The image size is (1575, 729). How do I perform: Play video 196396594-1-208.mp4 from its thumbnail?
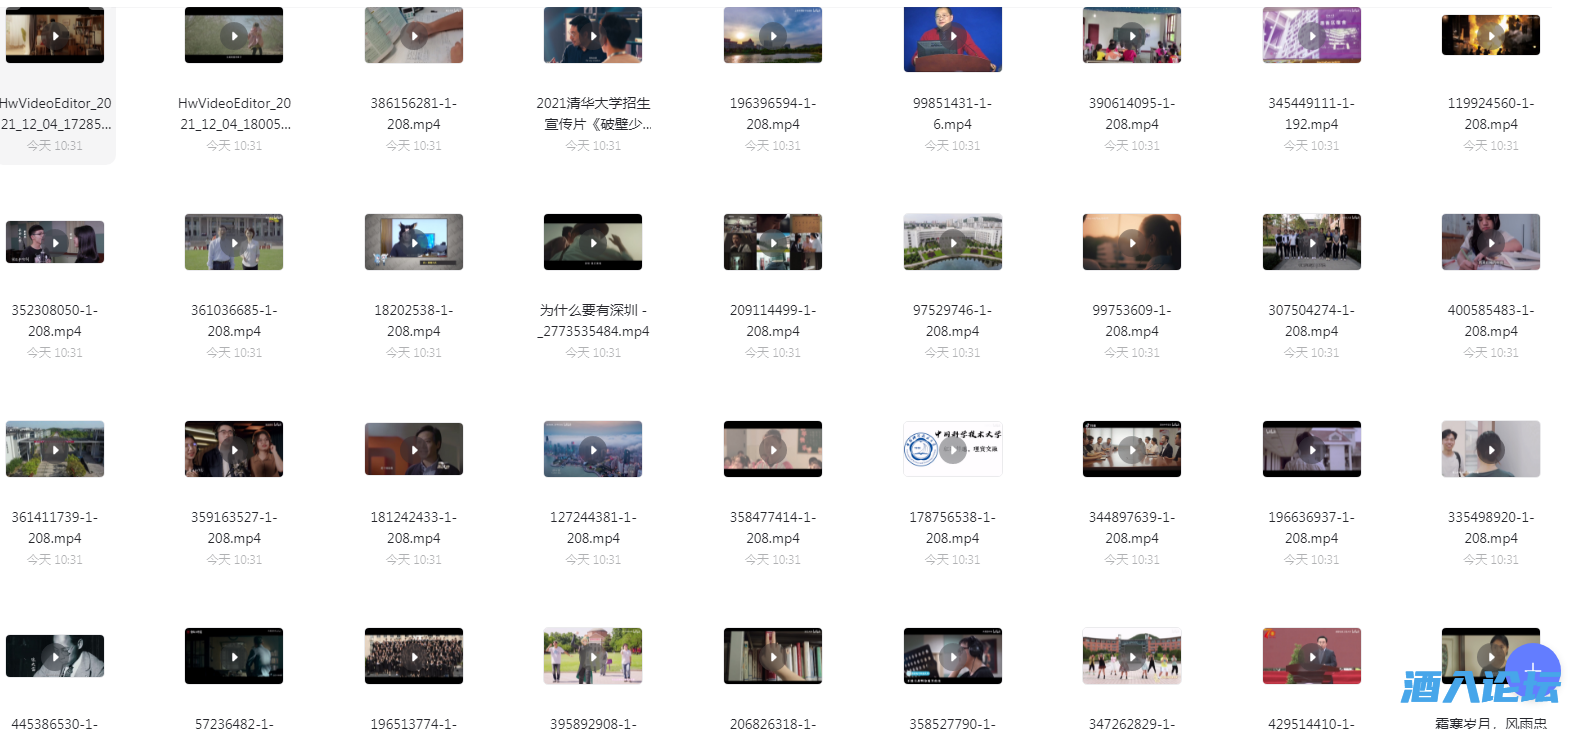click(x=773, y=35)
